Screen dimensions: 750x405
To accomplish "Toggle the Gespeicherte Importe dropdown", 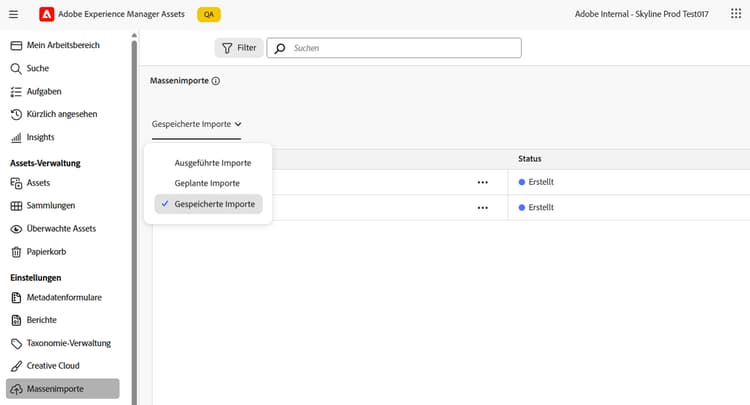I will [196, 124].
